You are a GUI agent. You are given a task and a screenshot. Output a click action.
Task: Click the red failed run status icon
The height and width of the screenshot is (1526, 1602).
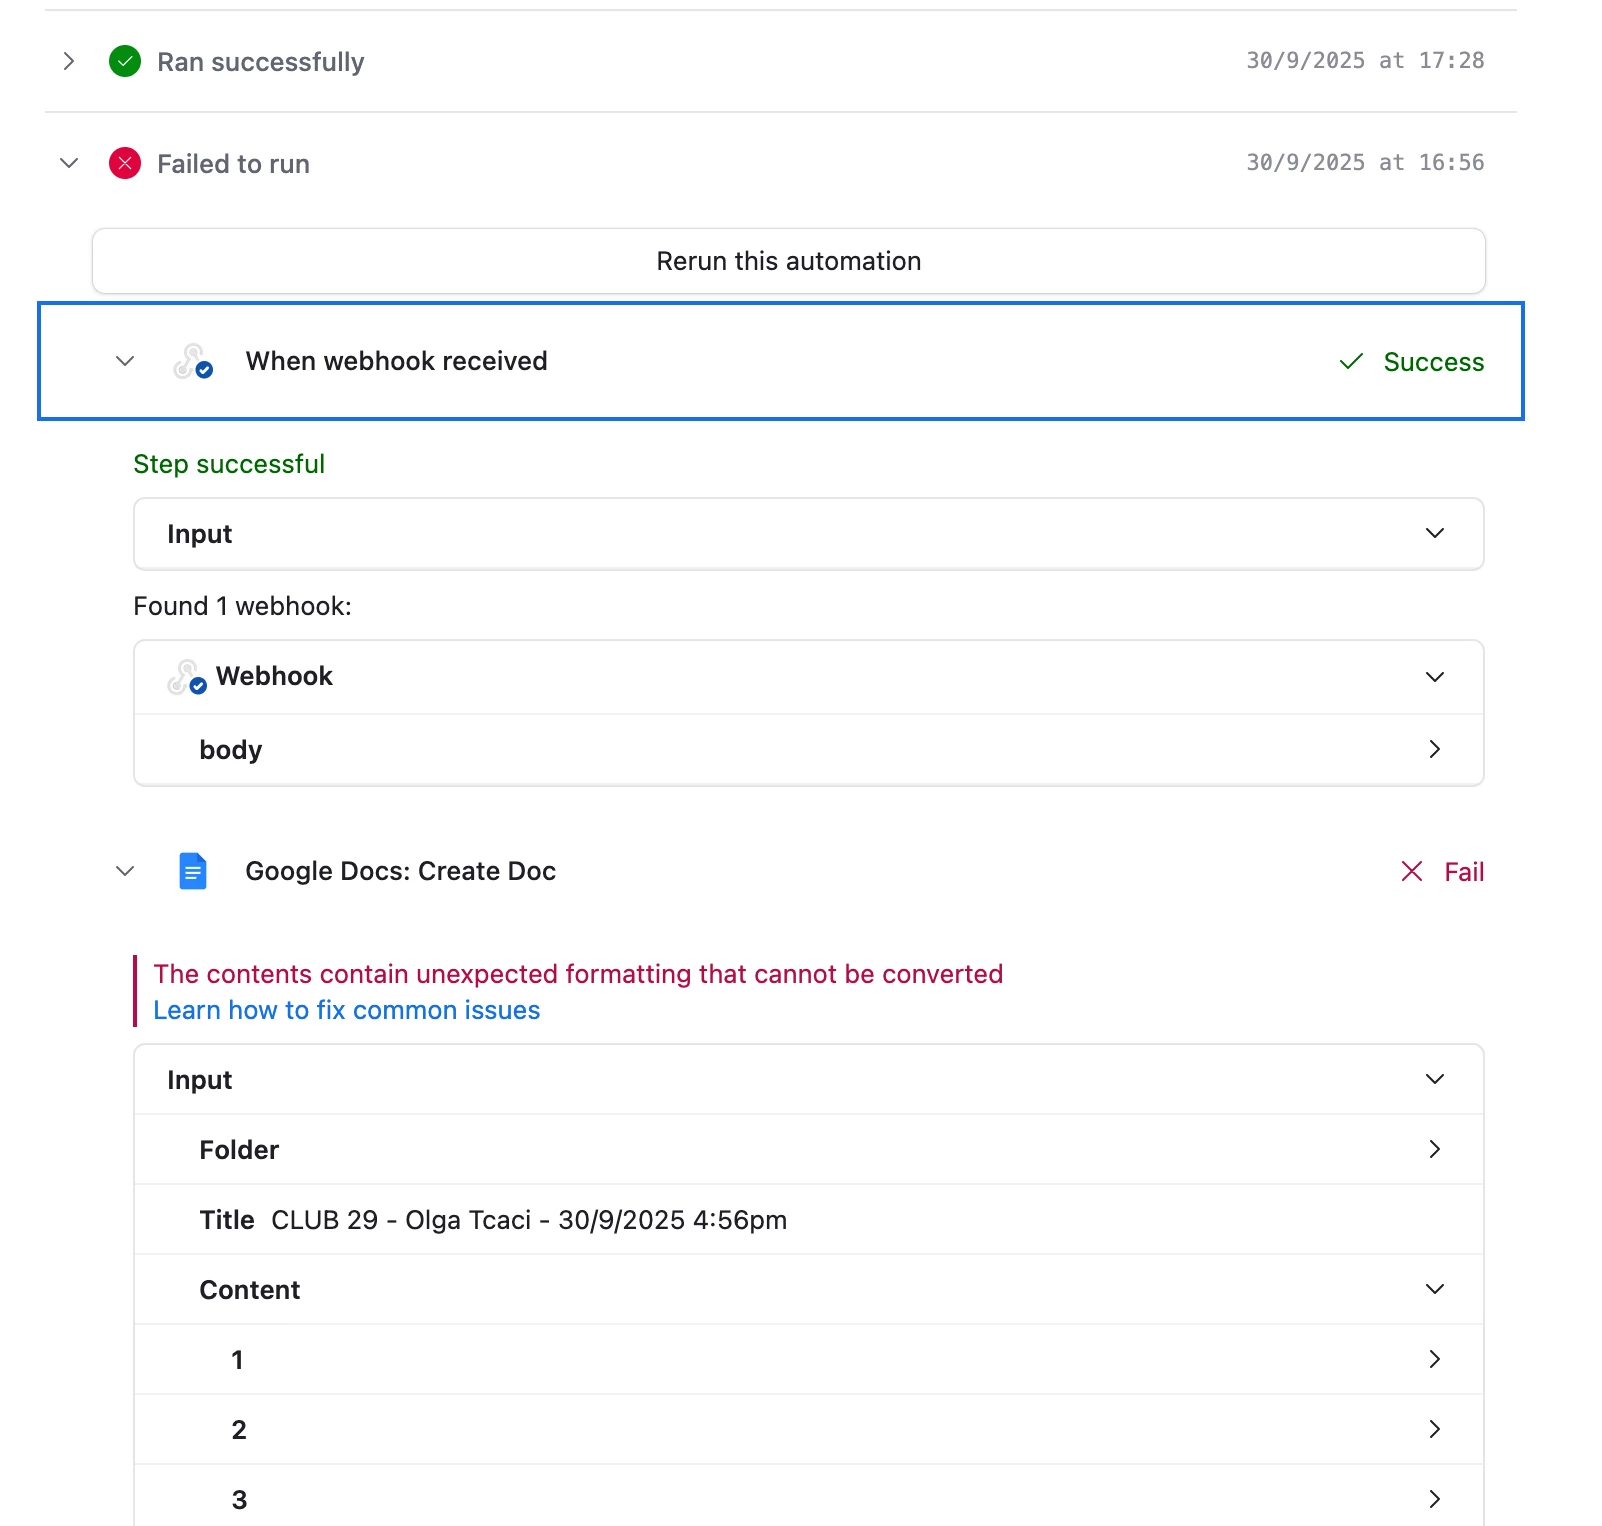coord(125,163)
